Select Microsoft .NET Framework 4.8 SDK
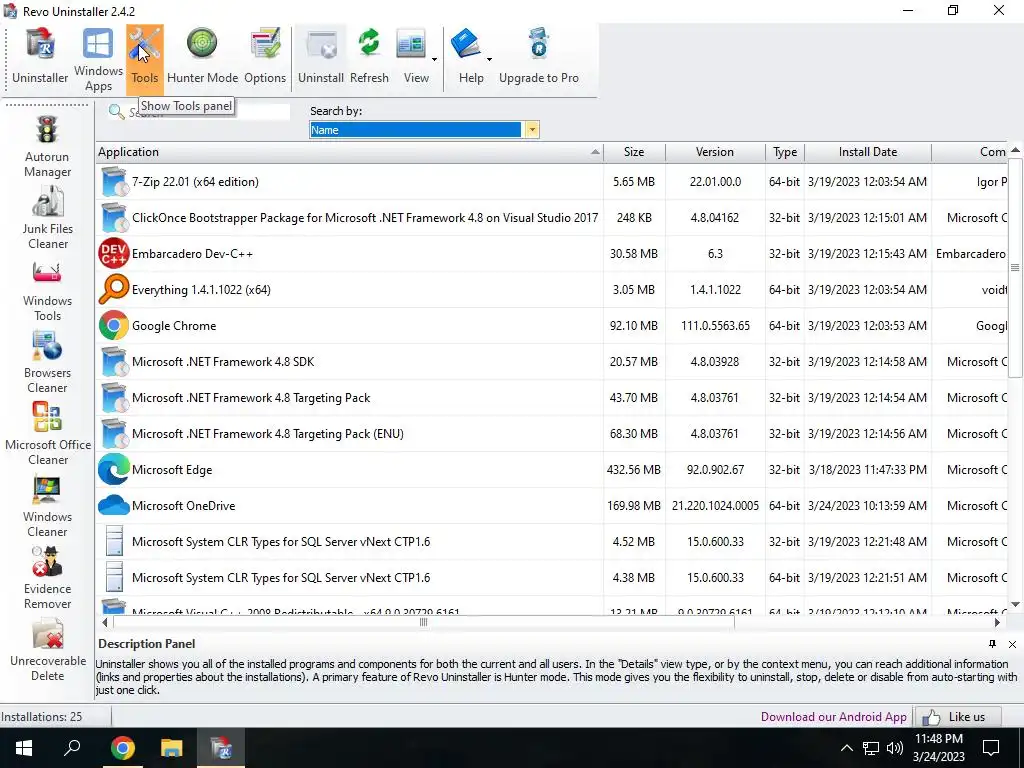The height and width of the screenshot is (768, 1024). (x=552, y=362)
